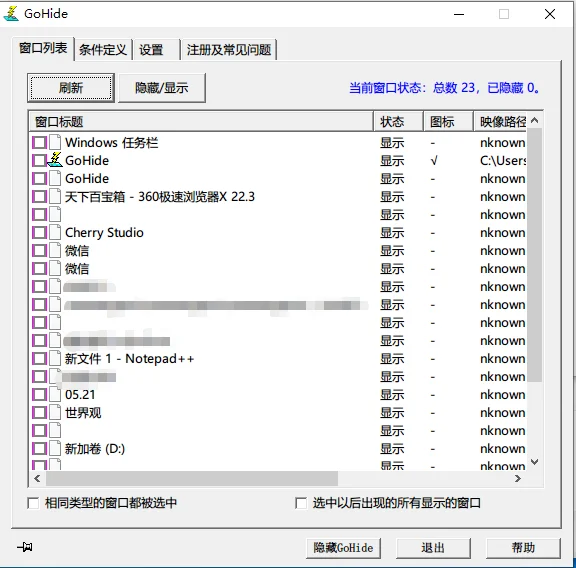The image size is (576, 568).
Task: Click the lightning icon in the GoHide row
Action: [x=55, y=160]
